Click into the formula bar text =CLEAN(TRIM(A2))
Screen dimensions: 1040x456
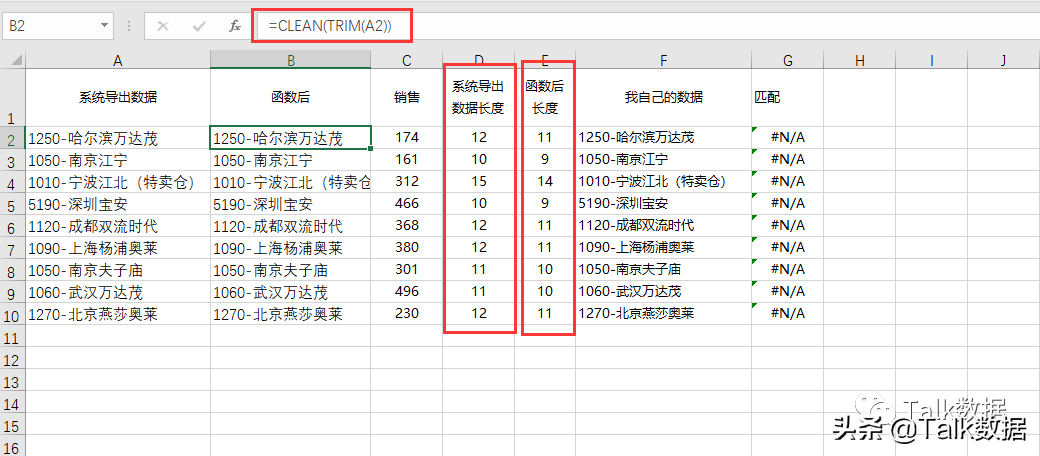[x=330, y=27]
